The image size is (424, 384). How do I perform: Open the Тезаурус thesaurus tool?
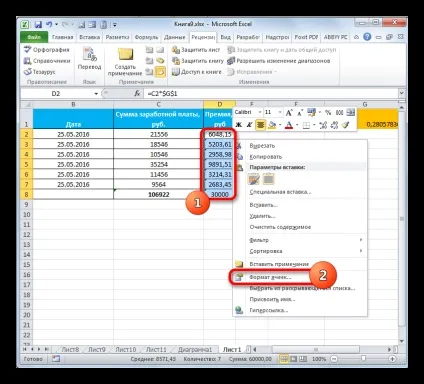point(39,72)
